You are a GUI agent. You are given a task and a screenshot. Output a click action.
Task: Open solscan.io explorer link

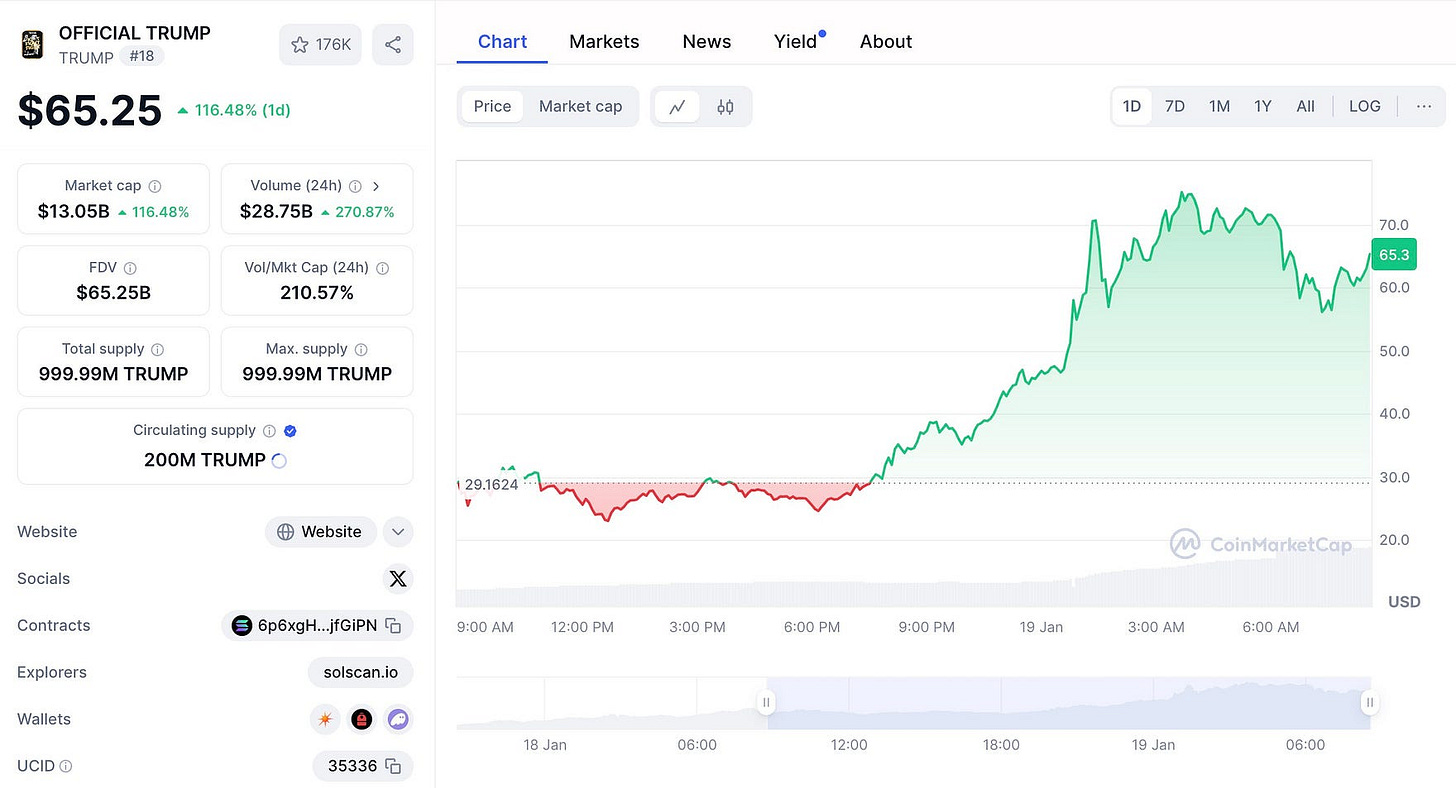point(361,672)
